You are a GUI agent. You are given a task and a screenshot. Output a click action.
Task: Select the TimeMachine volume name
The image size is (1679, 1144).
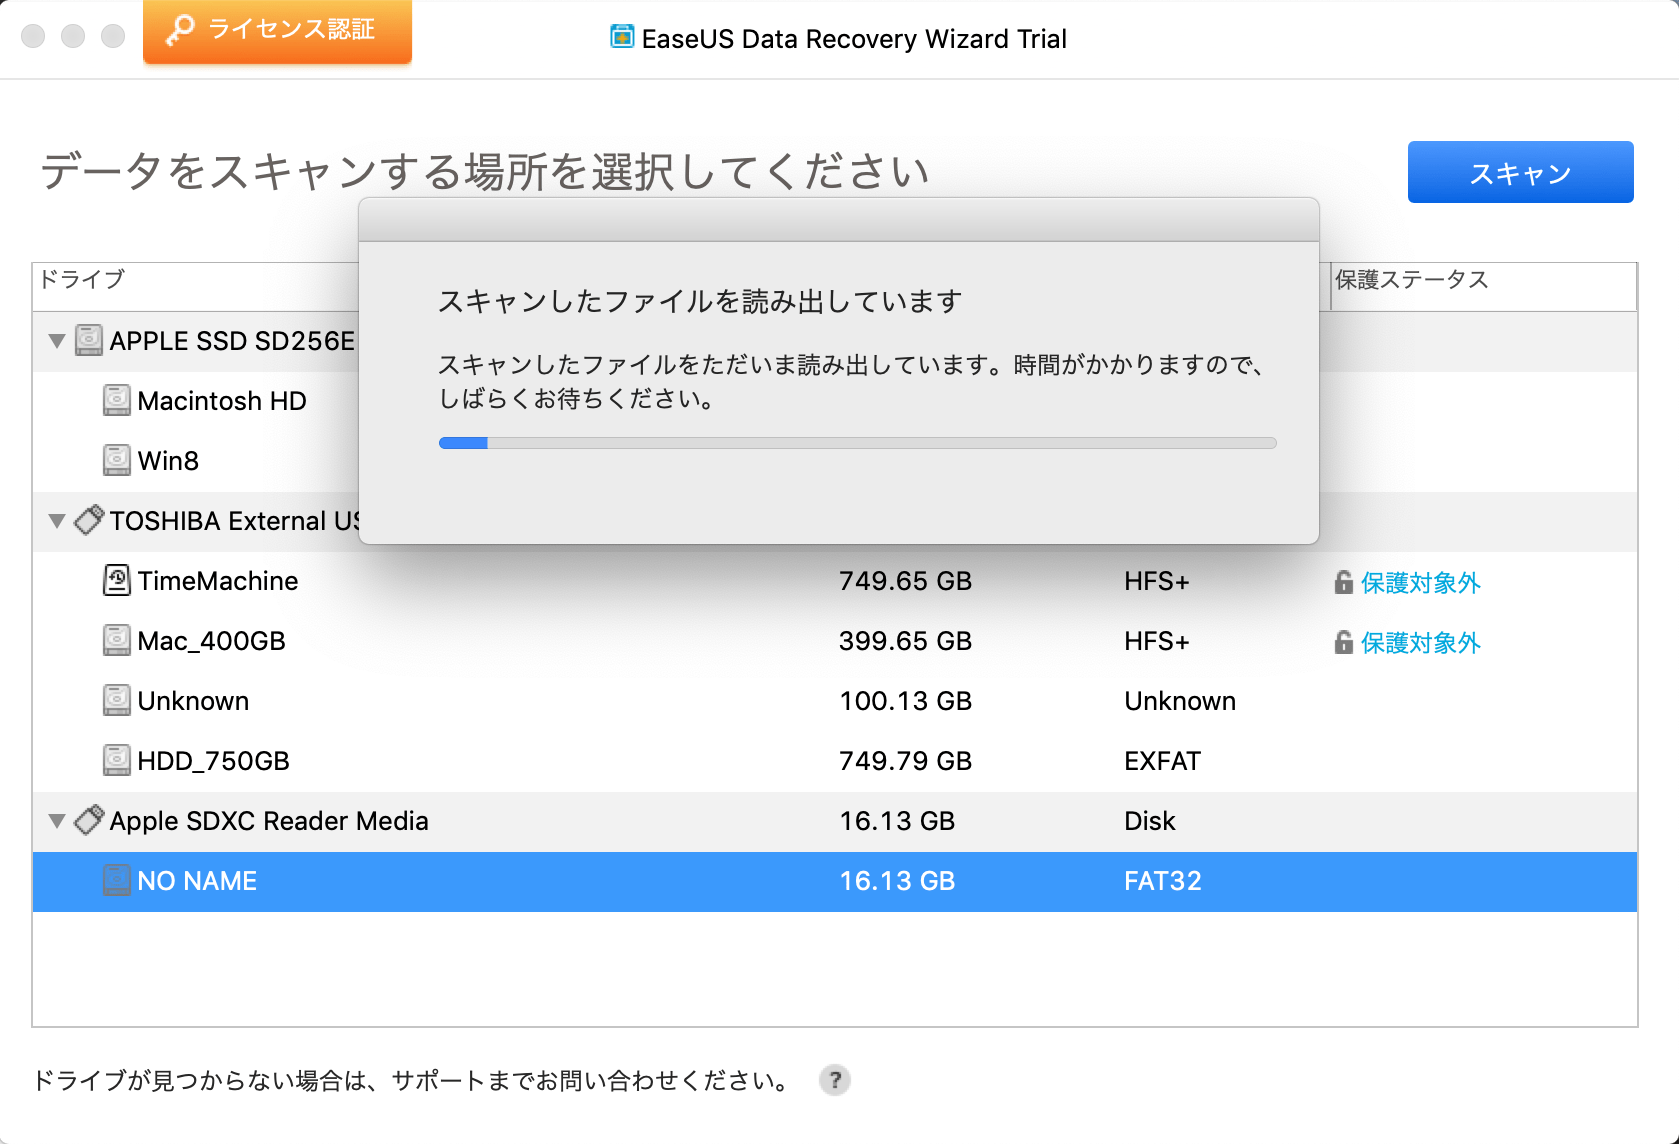coord(218,581)
